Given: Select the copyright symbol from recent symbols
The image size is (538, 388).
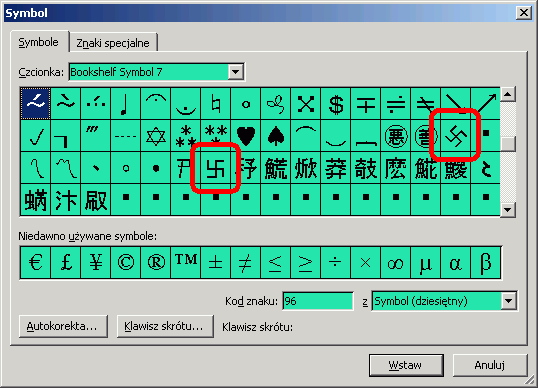Looking at the screenshot, I should click(x=126, y=262).
